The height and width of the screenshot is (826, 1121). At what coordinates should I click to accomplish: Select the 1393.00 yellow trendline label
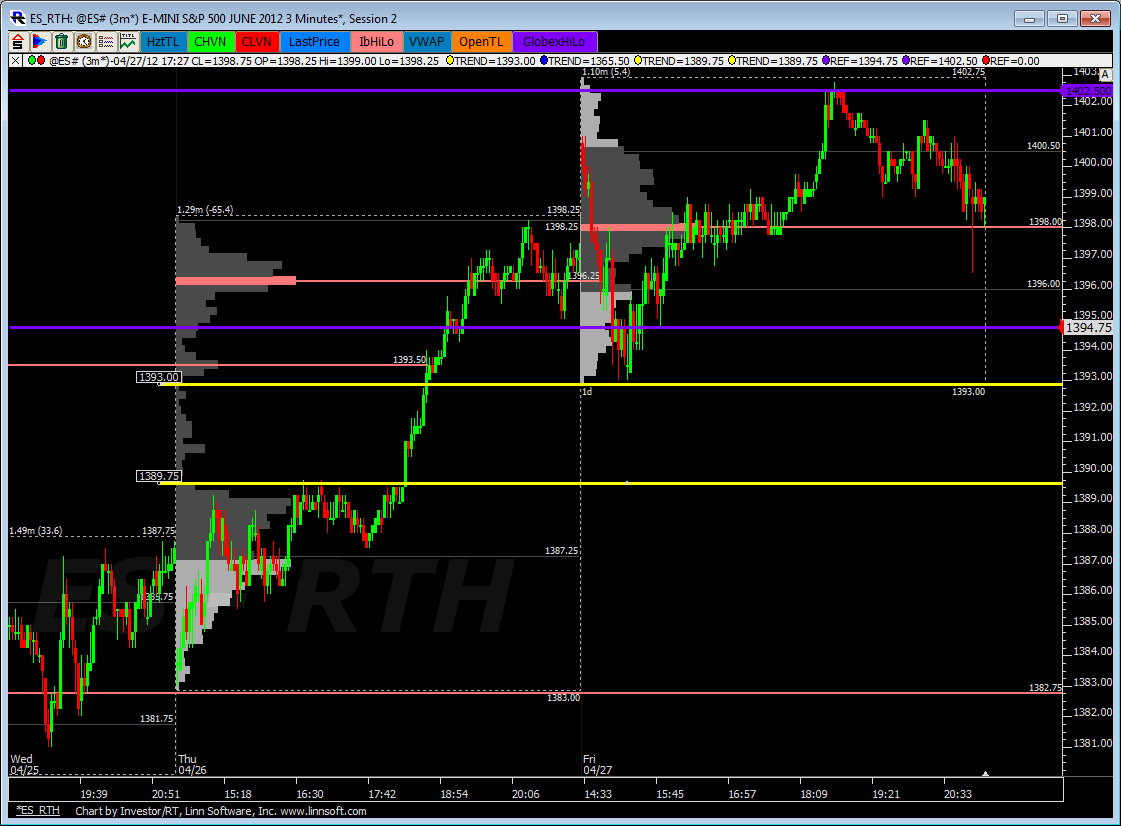tap(159, 377)
